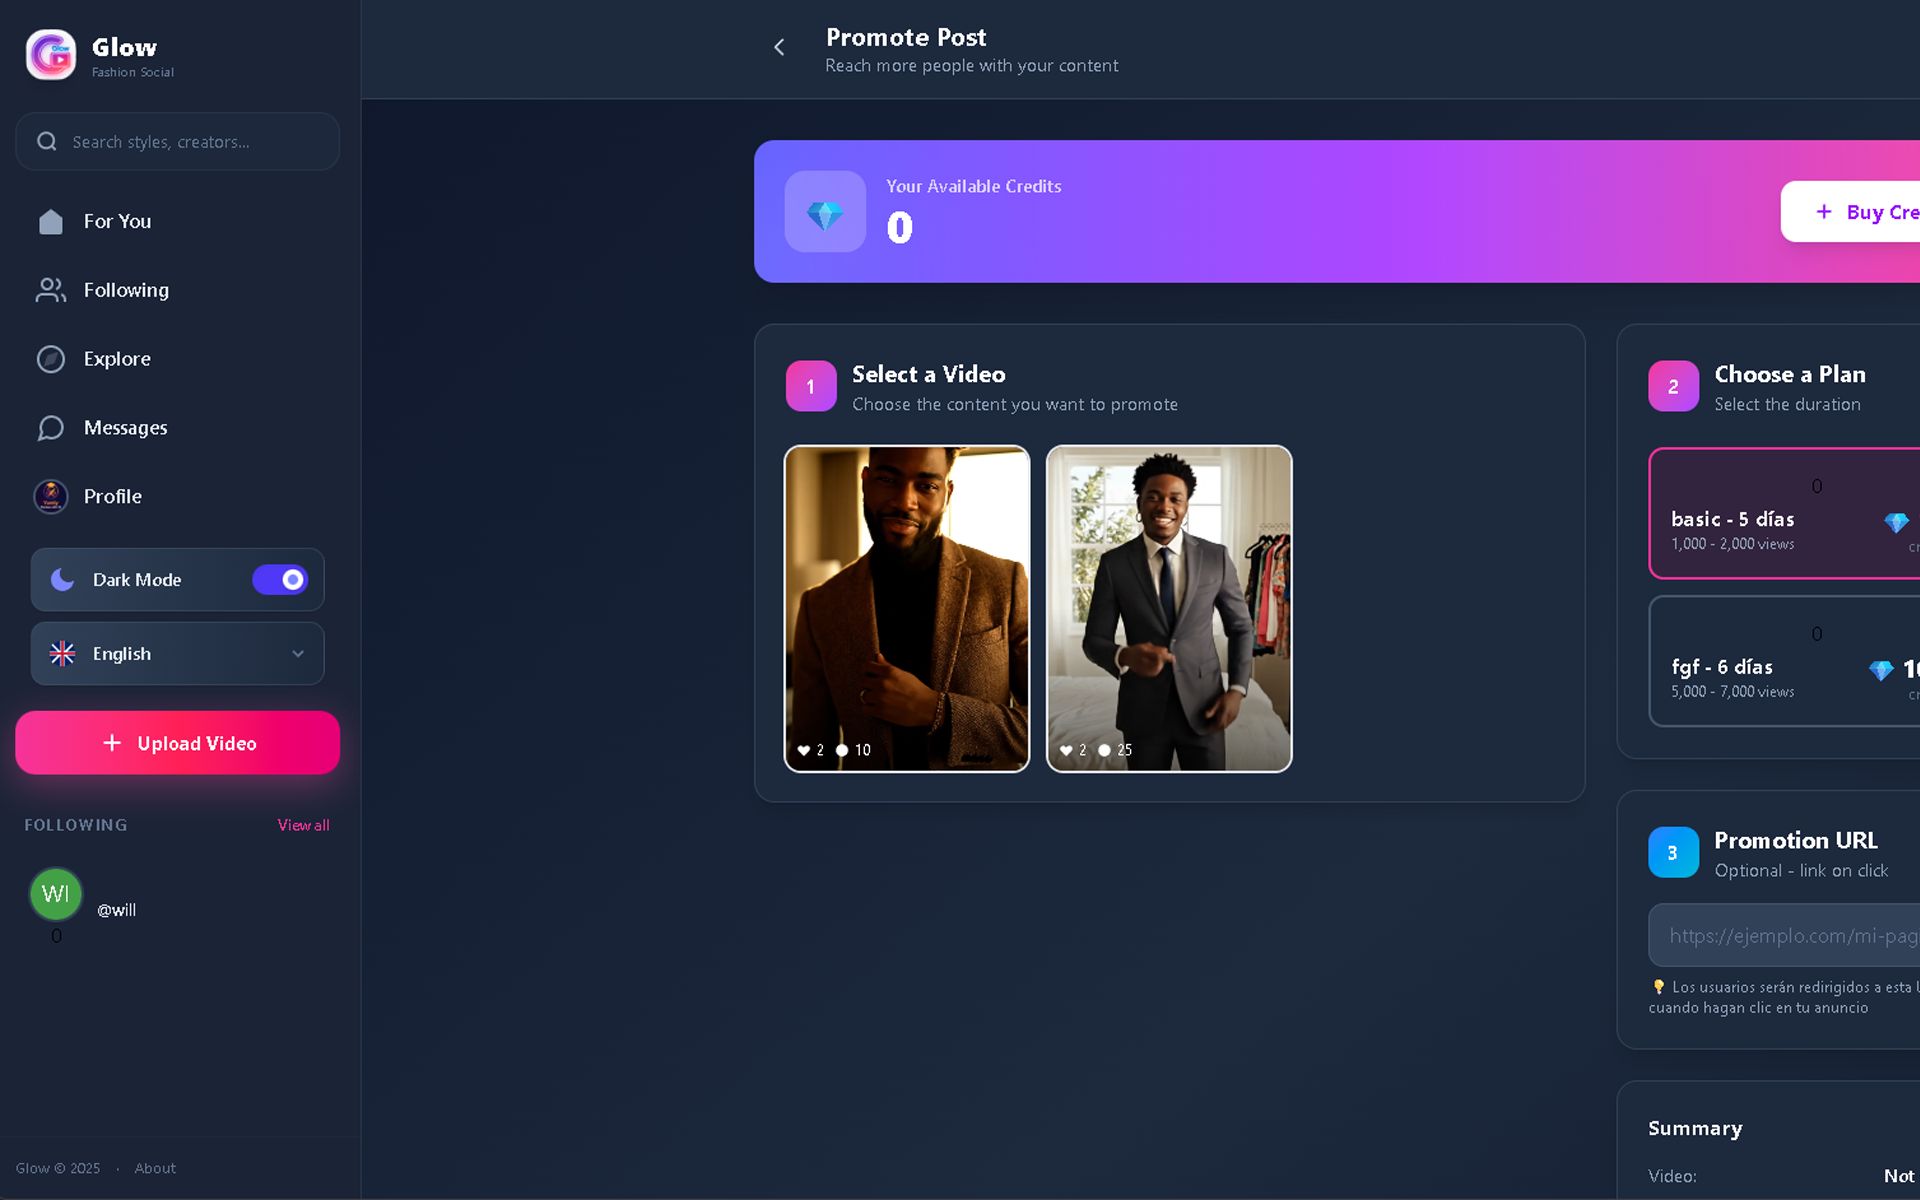Viewport: 1920px width, 1200px height.
Task: Toggle the Dark Mode switch
Action: 280,580
